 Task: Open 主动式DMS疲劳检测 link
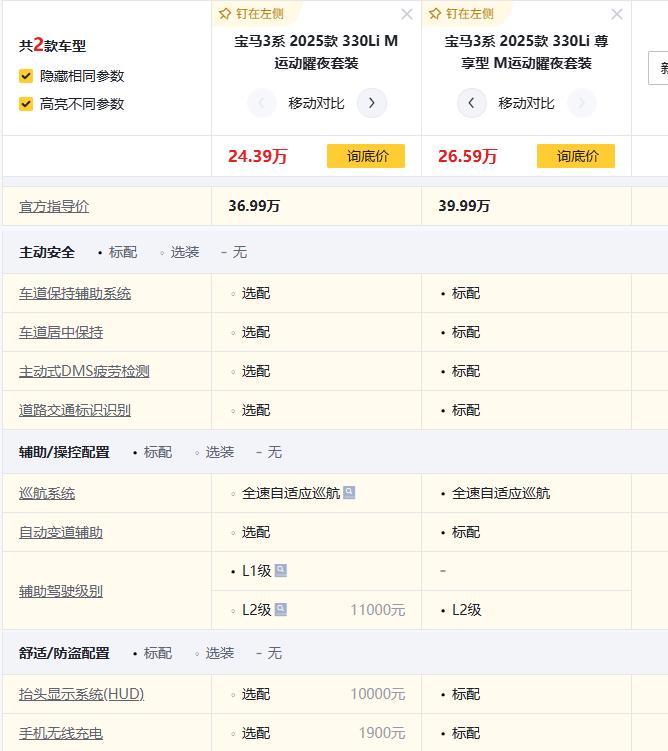pyautogui.click(x=84, y=371)
